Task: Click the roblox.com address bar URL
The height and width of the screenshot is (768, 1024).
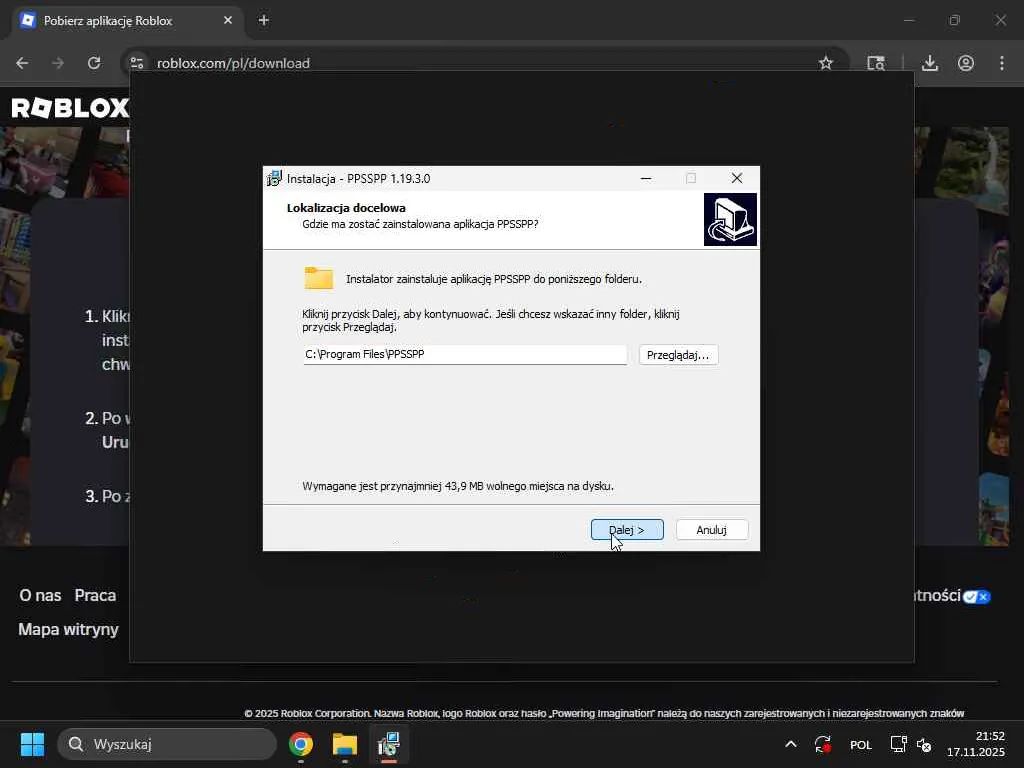Action: [233, 63]
